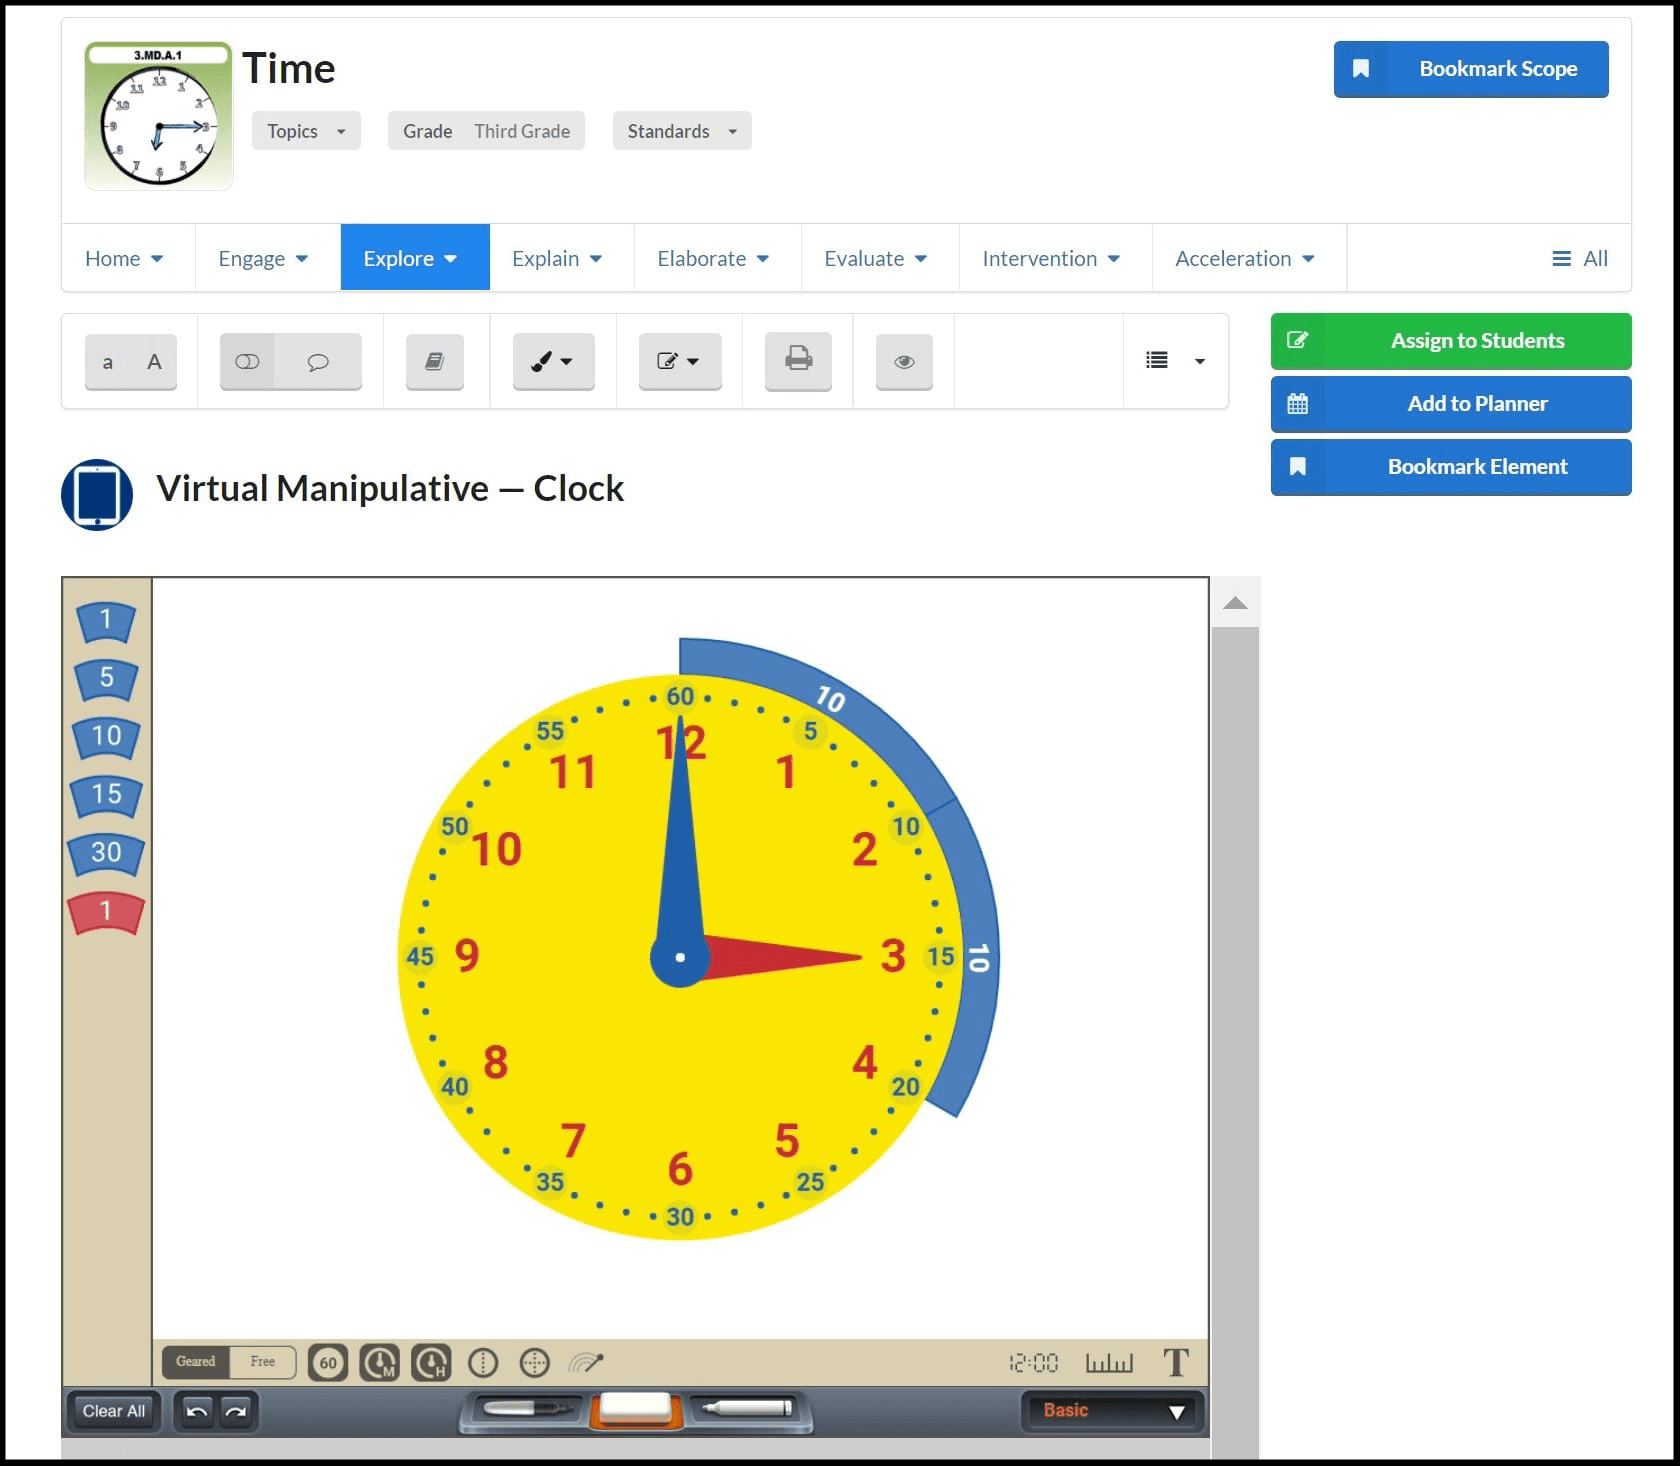Click the Time scope clock thumbnail
This screenshot has width=1680, height=1466.
[x=159, y=116]
